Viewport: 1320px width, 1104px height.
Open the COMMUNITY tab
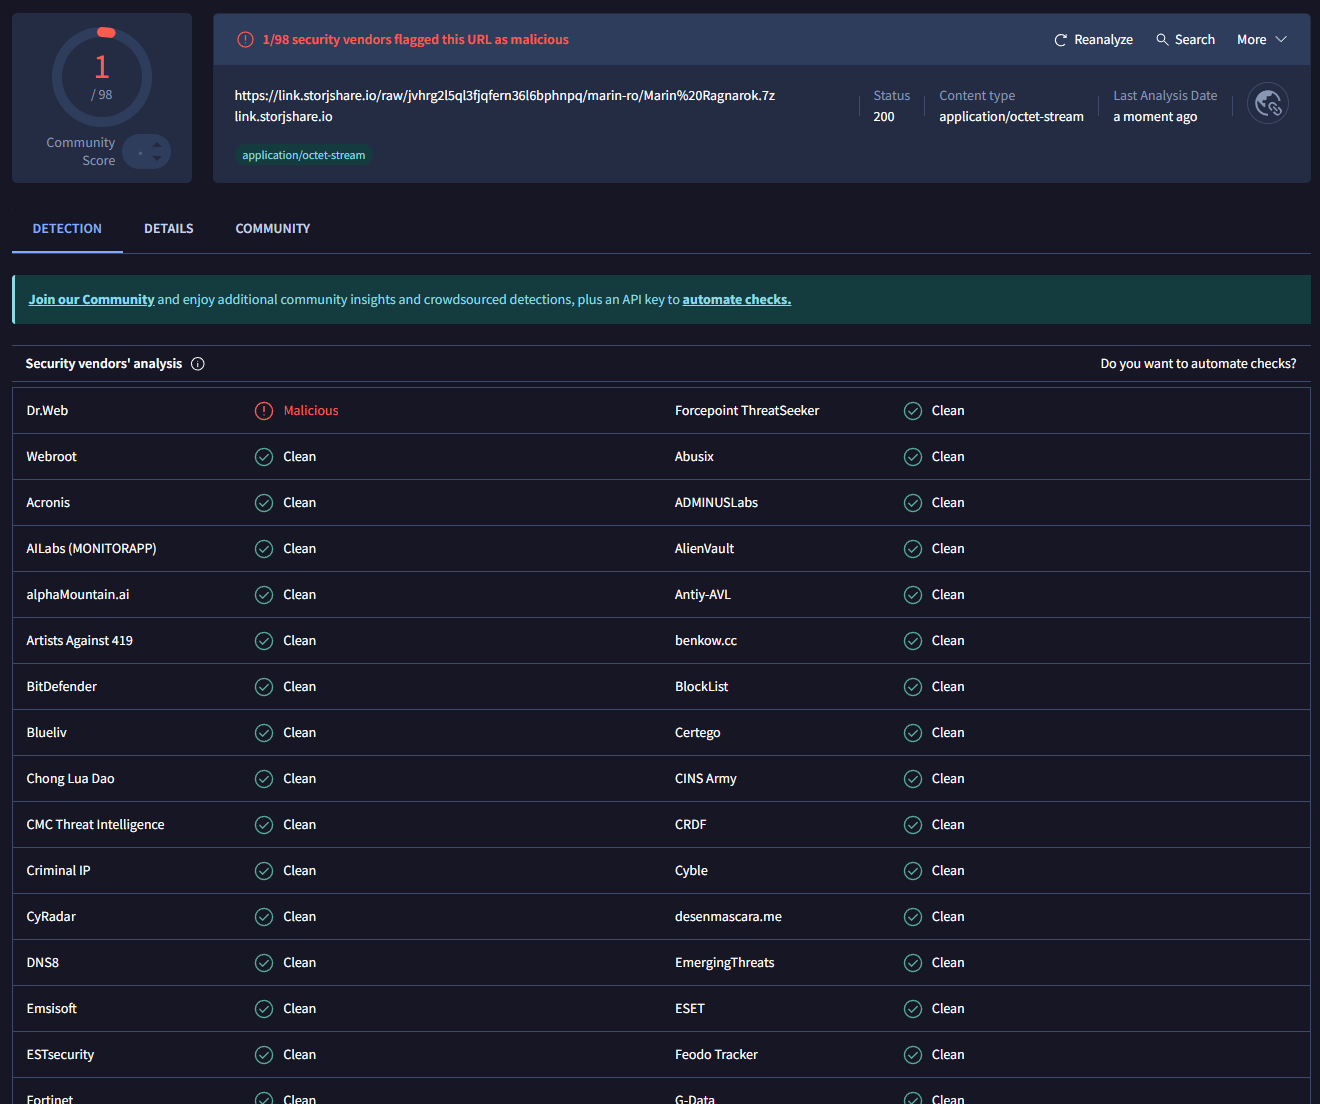(272, 228)
